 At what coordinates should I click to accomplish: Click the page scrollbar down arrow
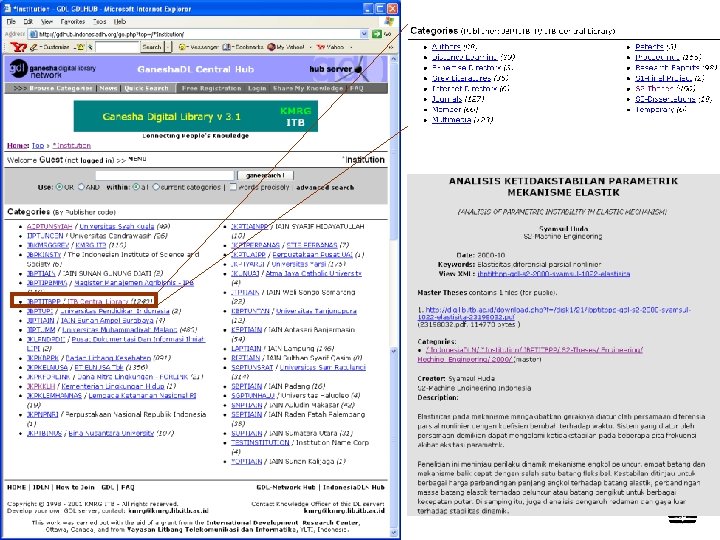(394, 533)
